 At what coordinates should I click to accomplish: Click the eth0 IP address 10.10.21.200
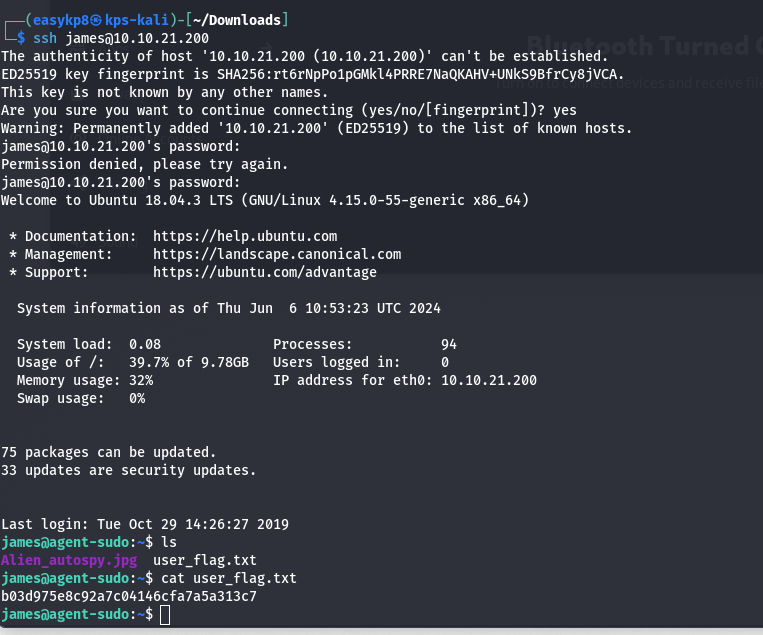click(489, 381)
